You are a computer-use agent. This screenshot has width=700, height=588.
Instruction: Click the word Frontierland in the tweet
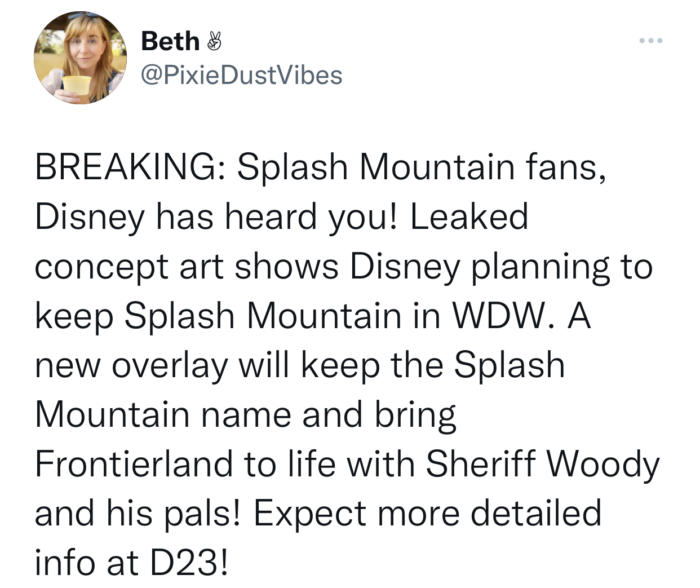pos(133,463)
